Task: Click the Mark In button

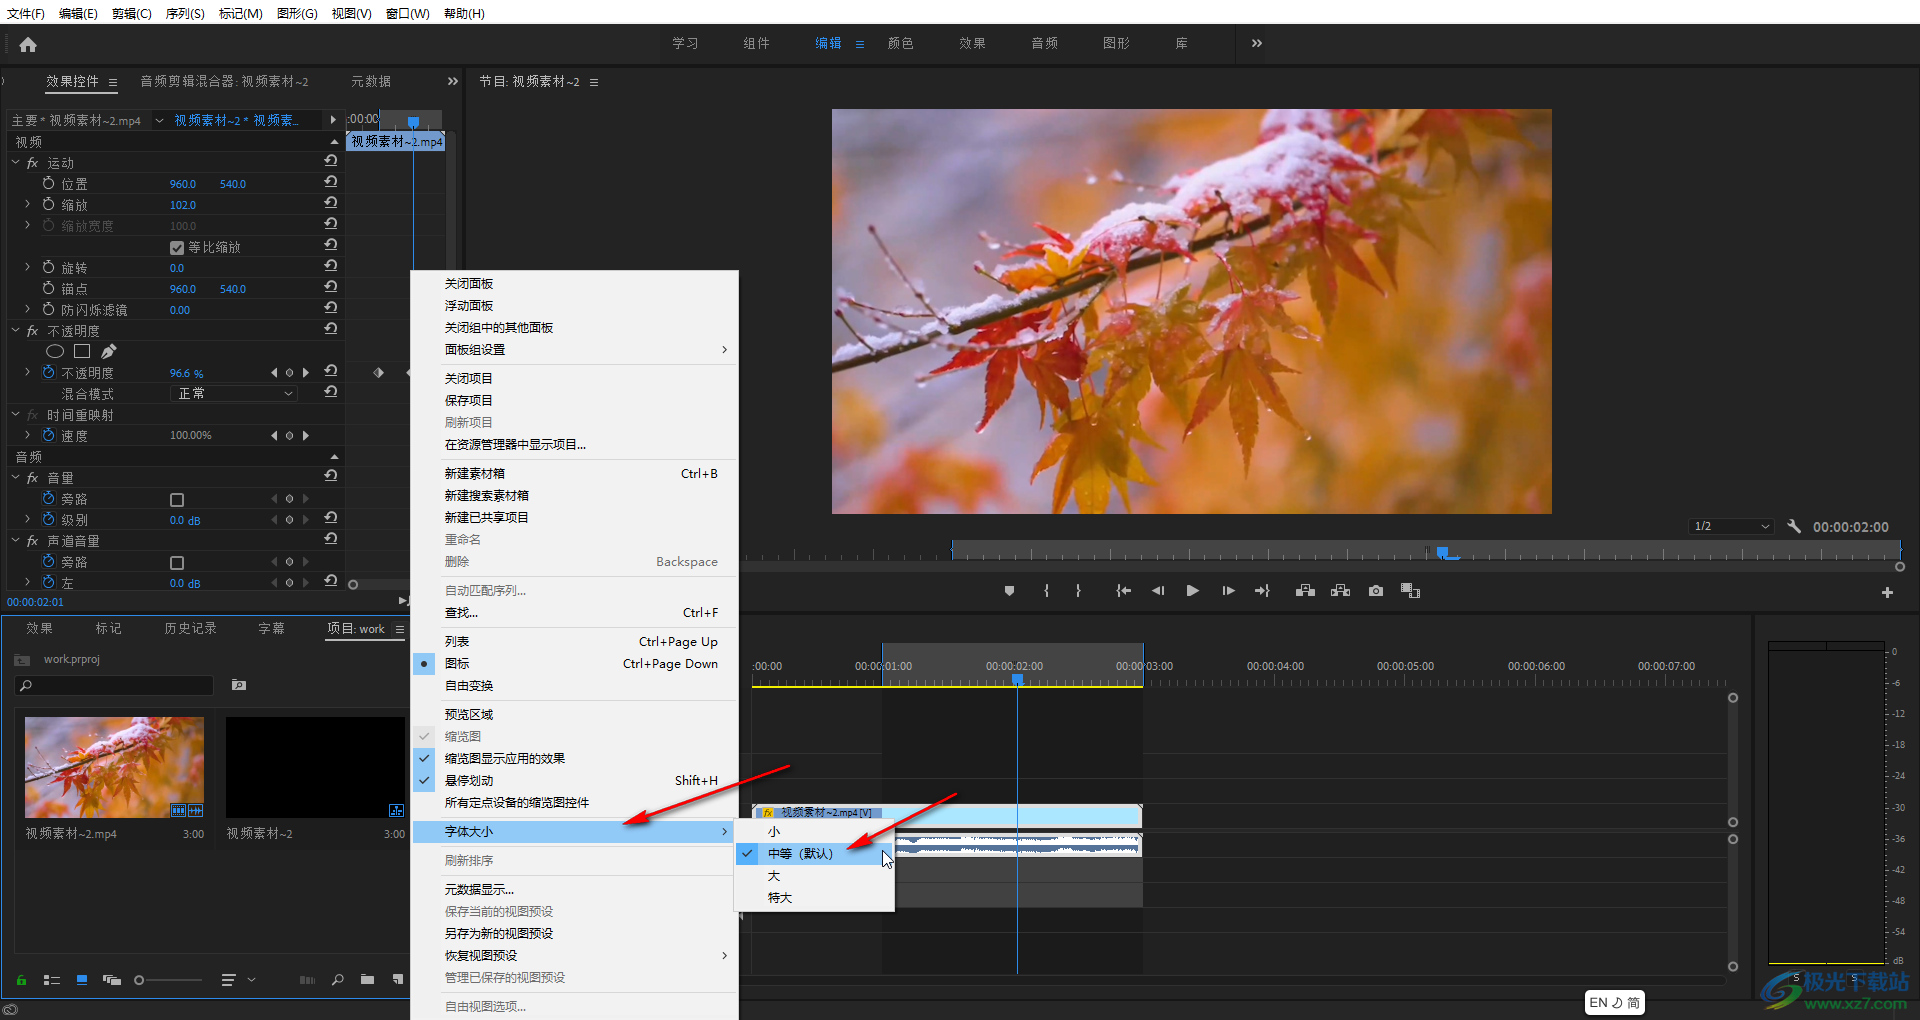Action: (1046, 591)
